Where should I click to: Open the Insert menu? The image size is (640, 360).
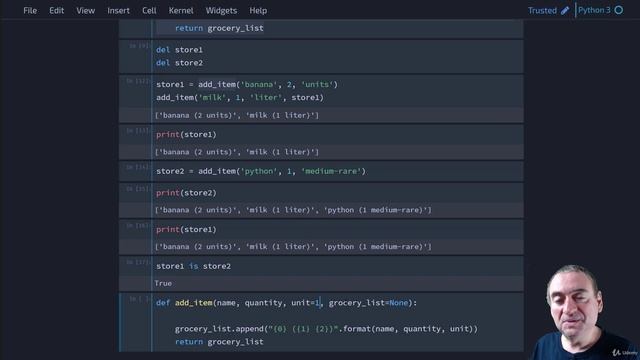point(118,11)
